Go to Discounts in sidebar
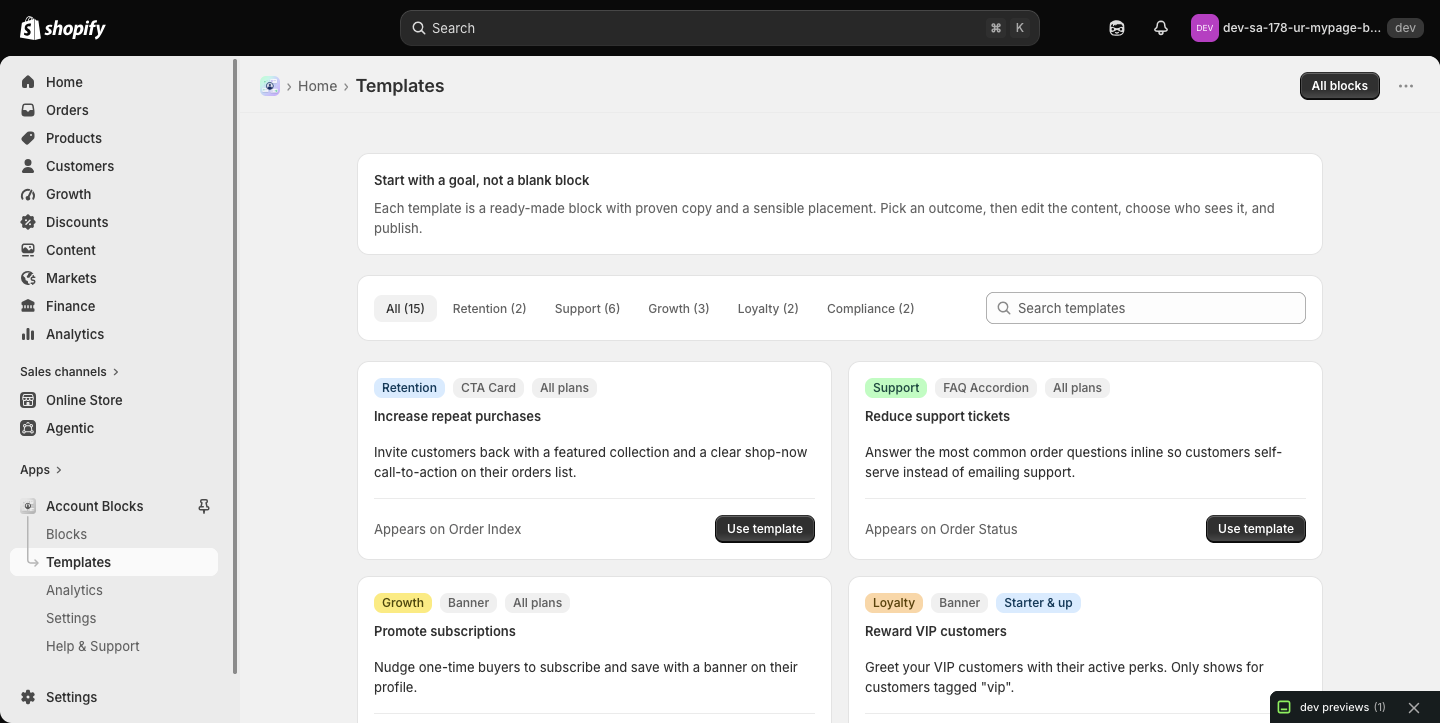Image resolution: width=1440 pixels, height=723 pixels. 77,222
